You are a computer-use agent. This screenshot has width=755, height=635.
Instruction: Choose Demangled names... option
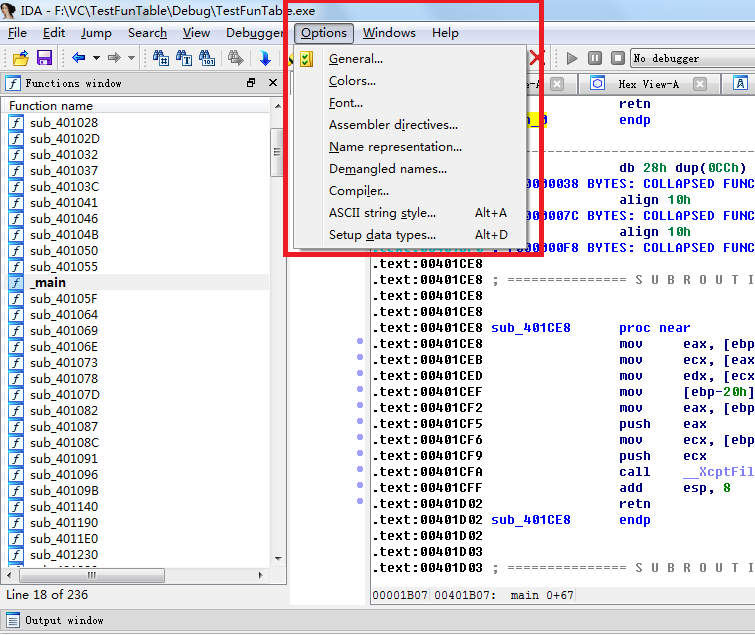(410, 169)
